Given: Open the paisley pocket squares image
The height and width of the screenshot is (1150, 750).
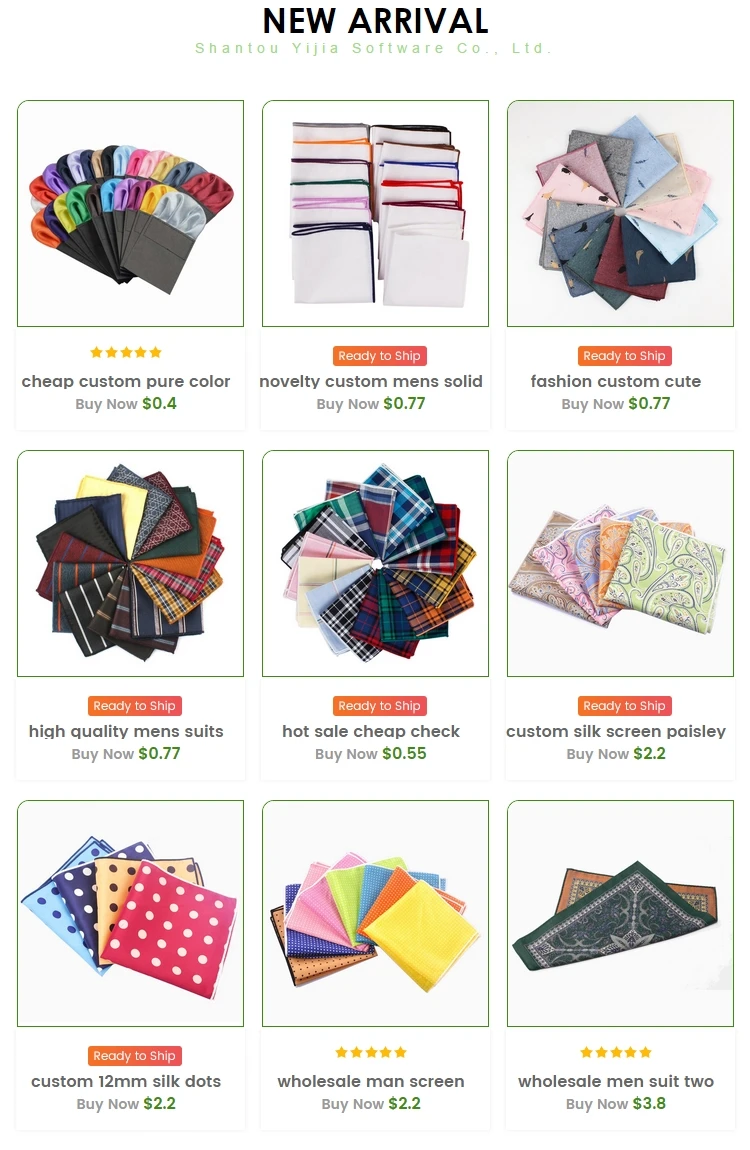Looking at the screenshot, I should pyautogui.click(x=620, y=563).
